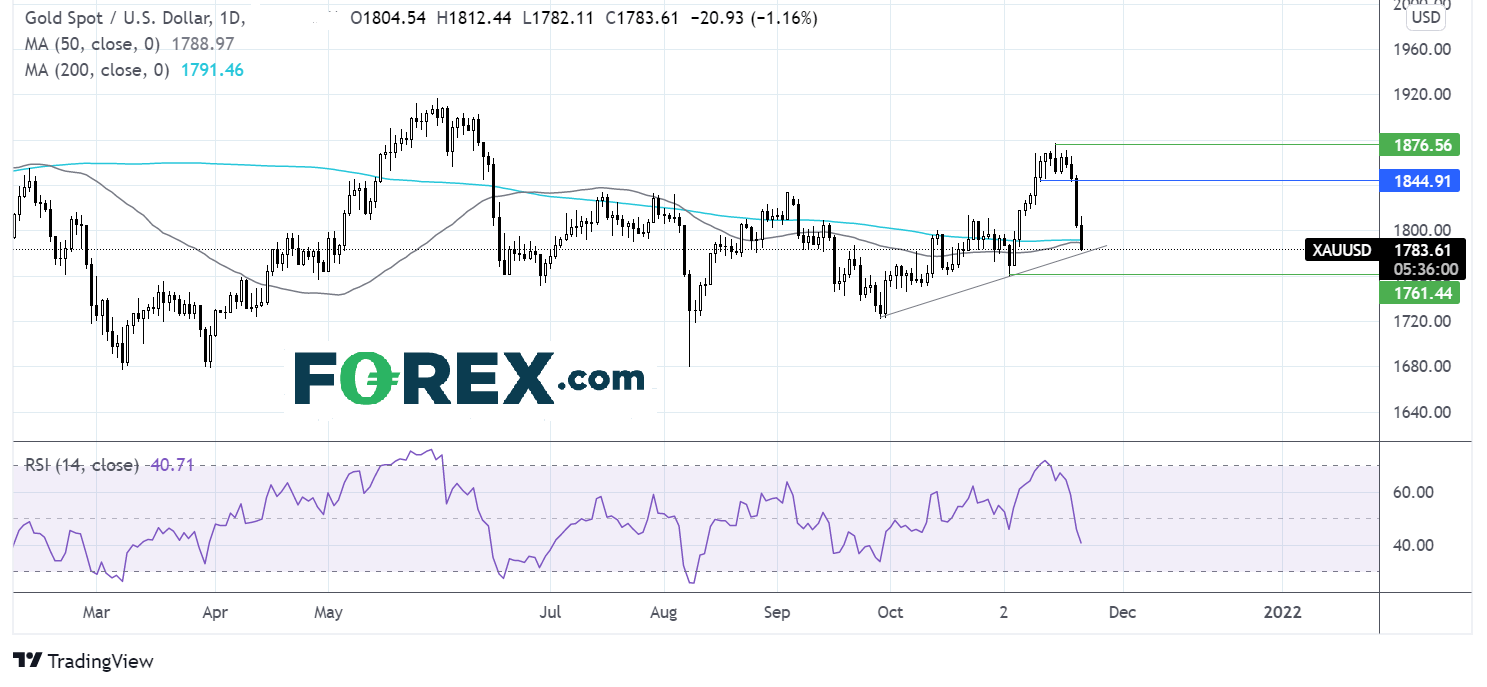The image size is (1487, 687).
Task: Click the green 1876.56 price label
Action: pyautogui.click(x=1418, y=145)
